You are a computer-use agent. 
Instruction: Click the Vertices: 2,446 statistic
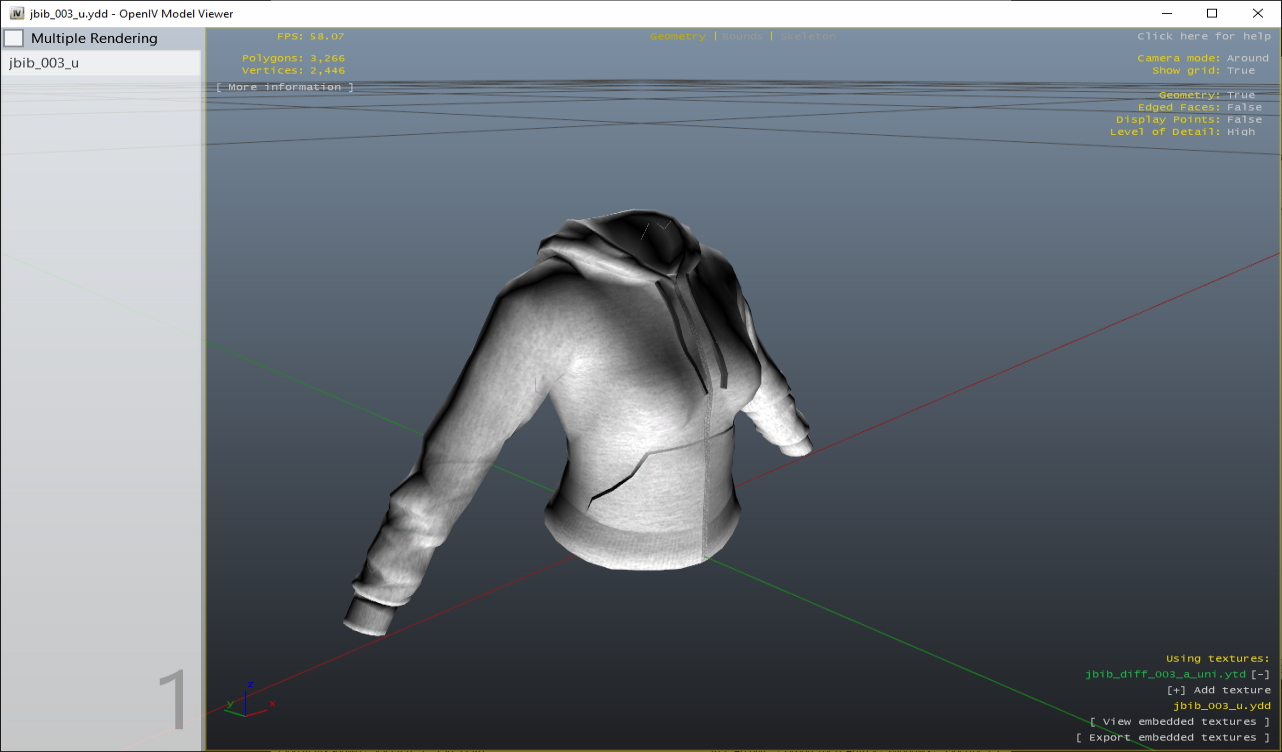click(293, 71)
